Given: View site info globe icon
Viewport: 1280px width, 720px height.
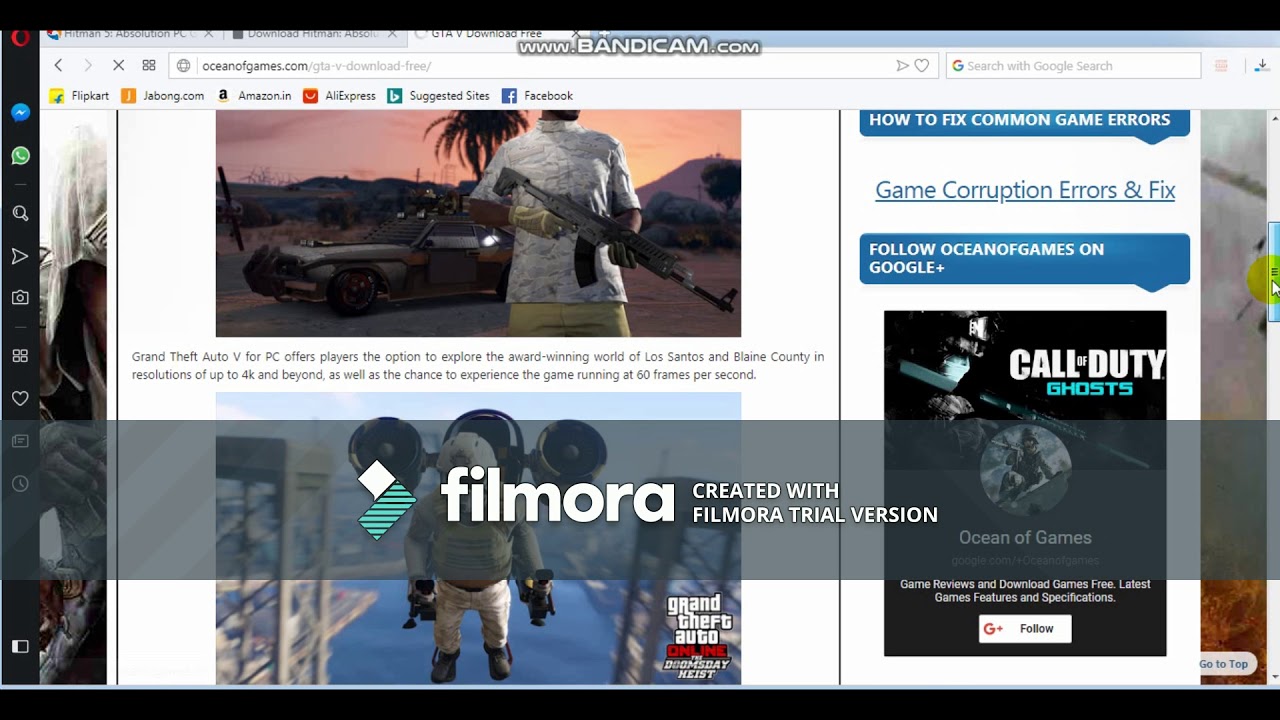Looking at the screenshot, I should (x=184, y=66).
